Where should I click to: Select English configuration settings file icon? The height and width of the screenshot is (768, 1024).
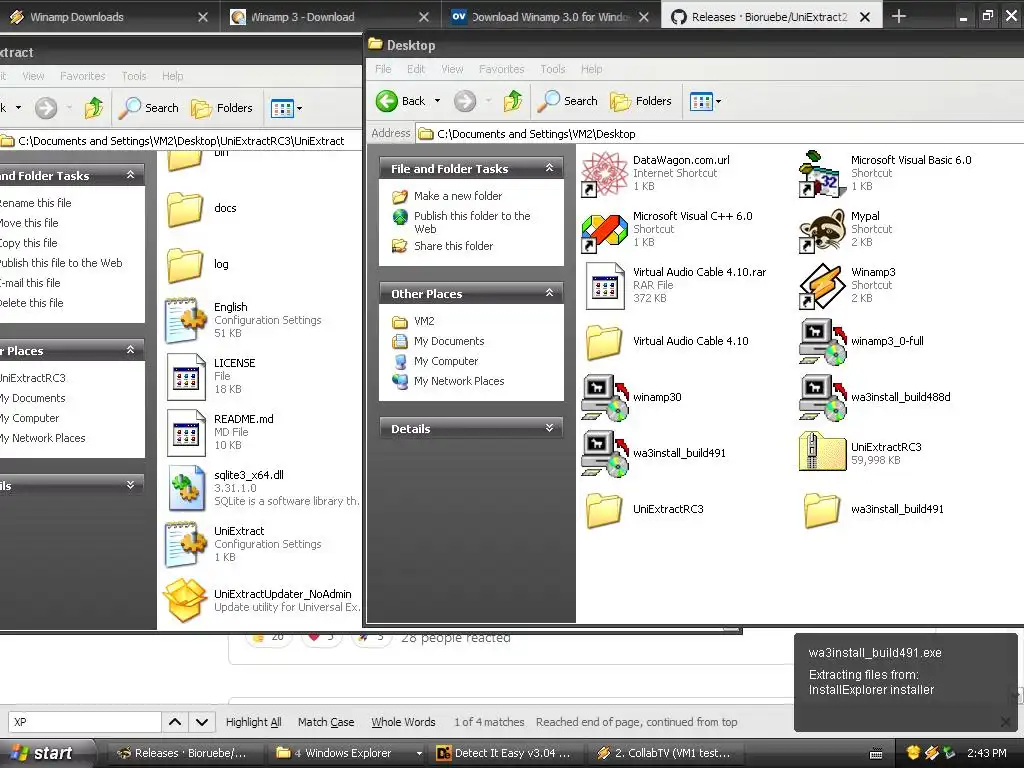185,320
